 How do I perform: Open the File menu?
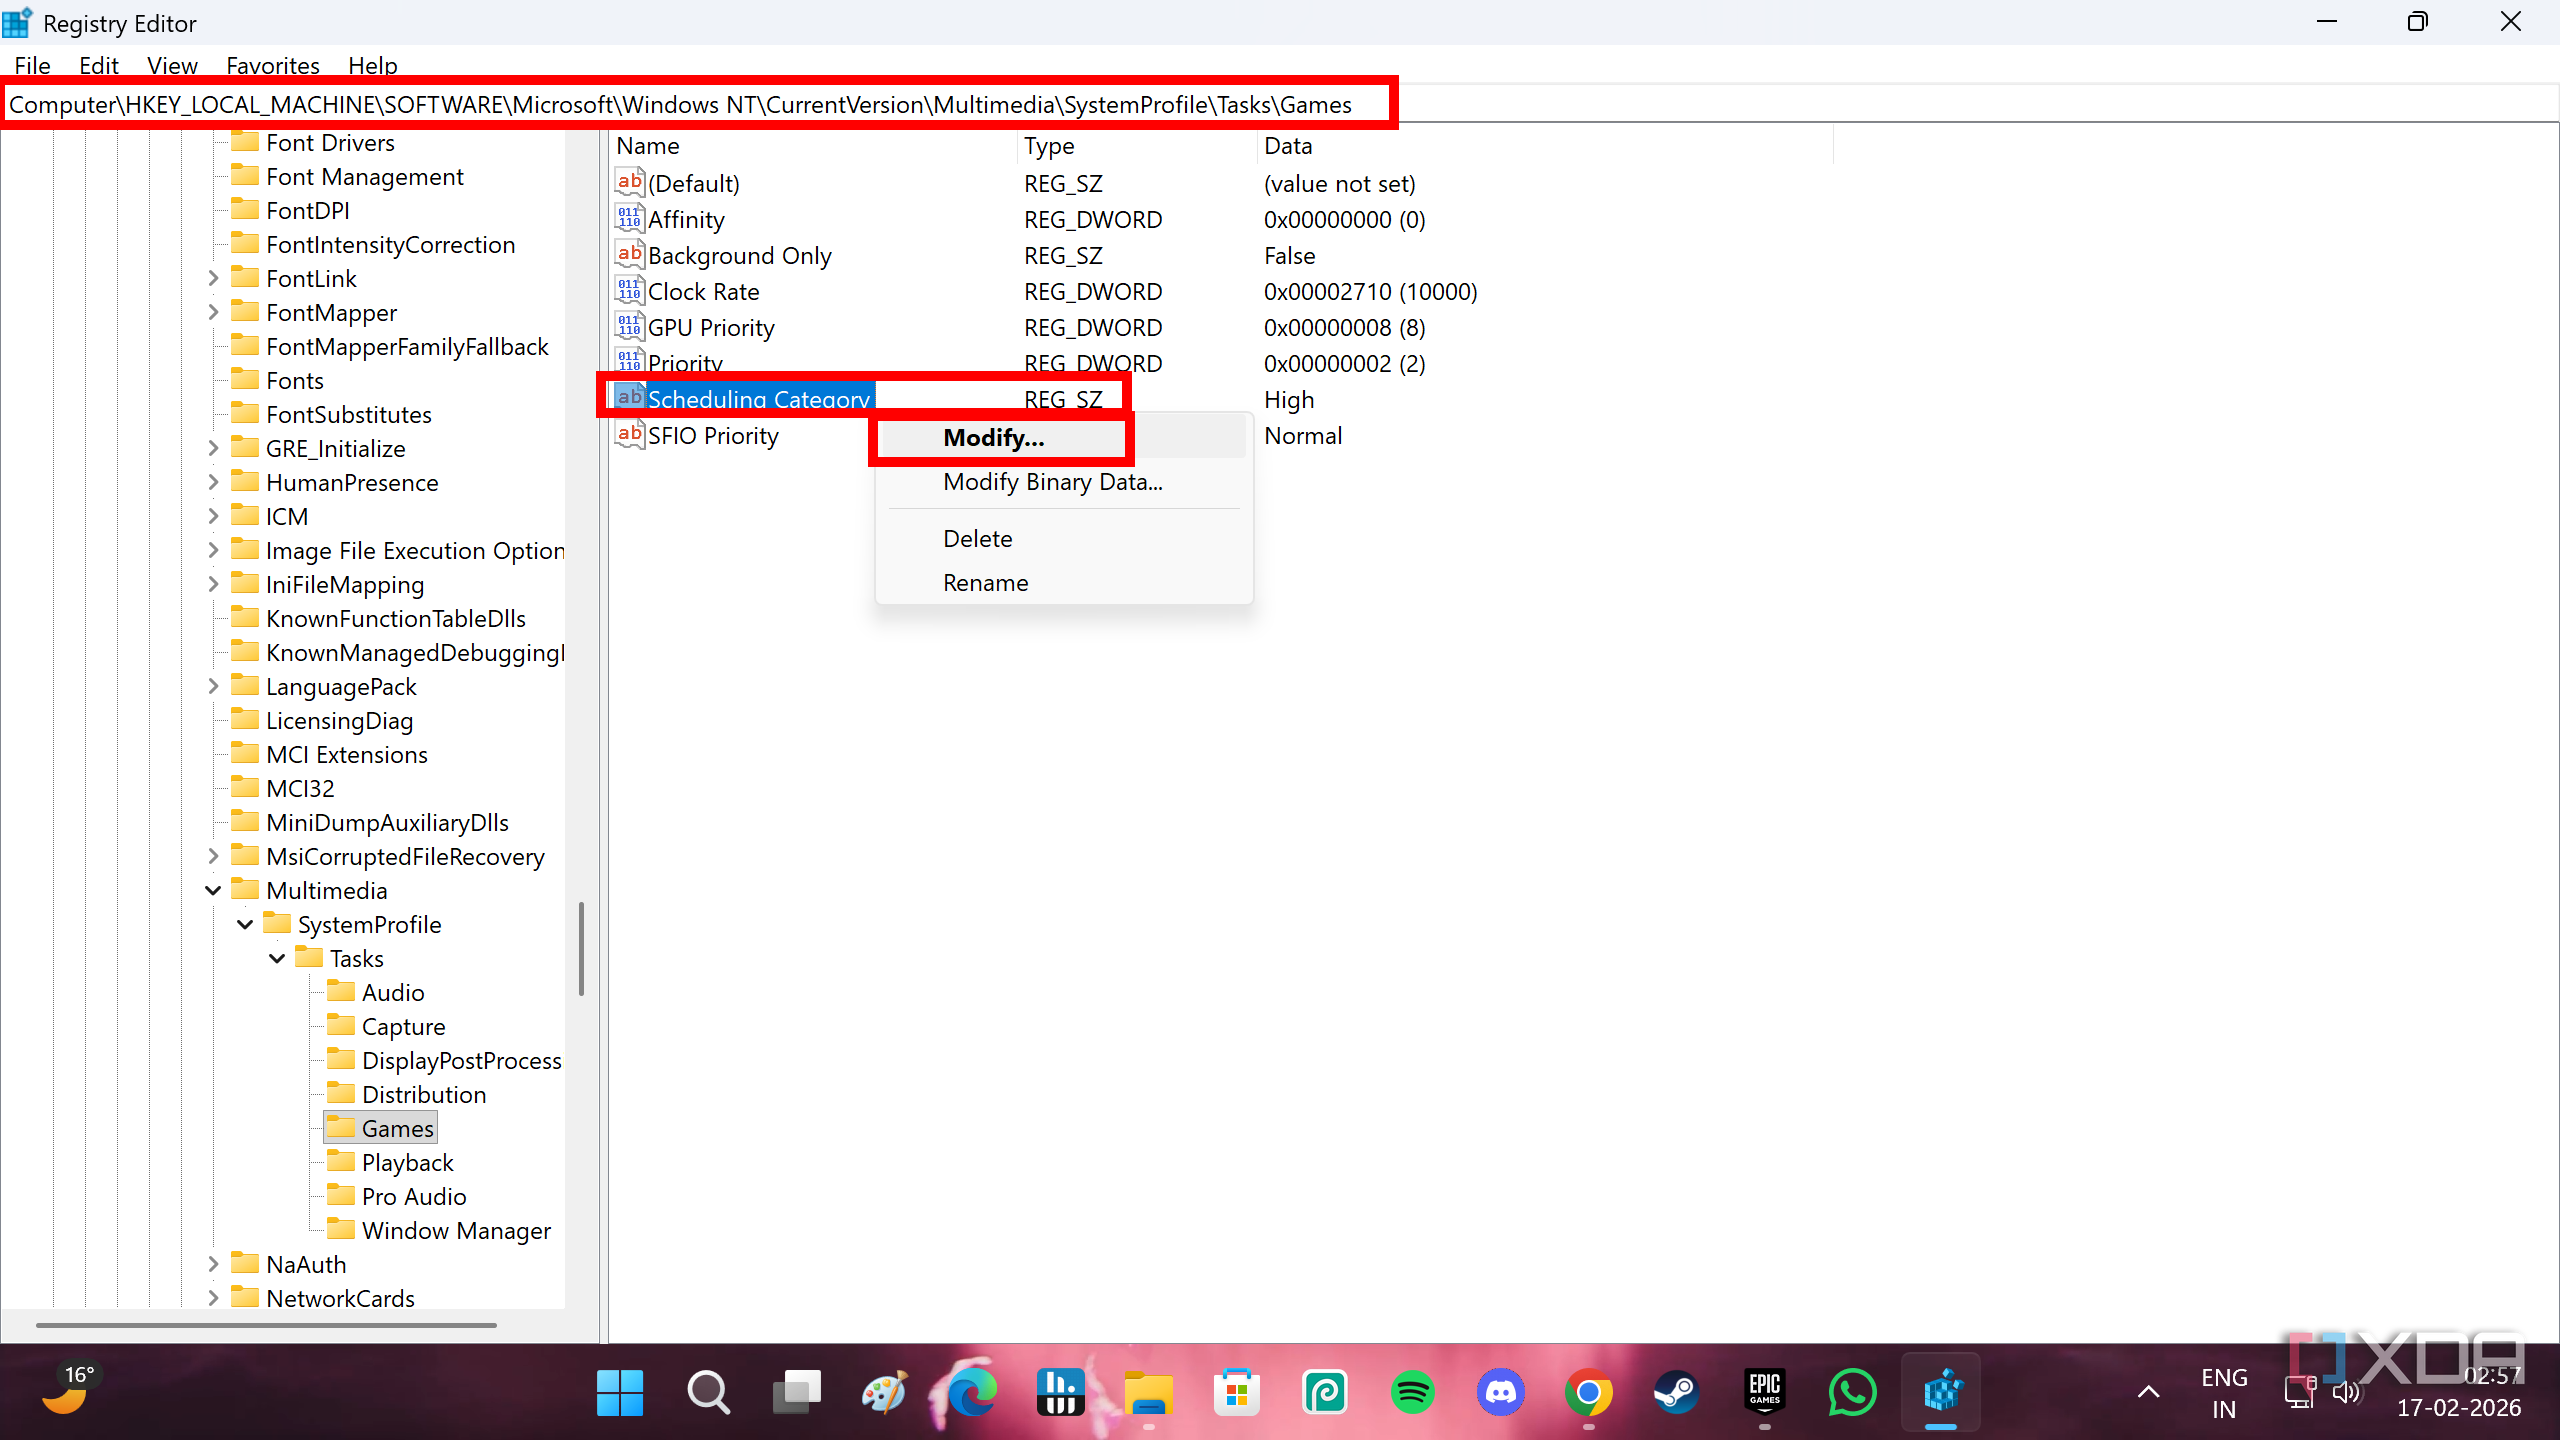pyautogui.click(x=32, y=66)
